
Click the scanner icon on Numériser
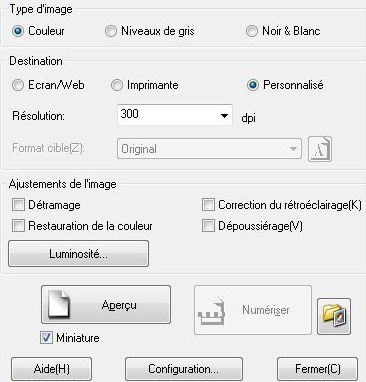pos(212,311)
